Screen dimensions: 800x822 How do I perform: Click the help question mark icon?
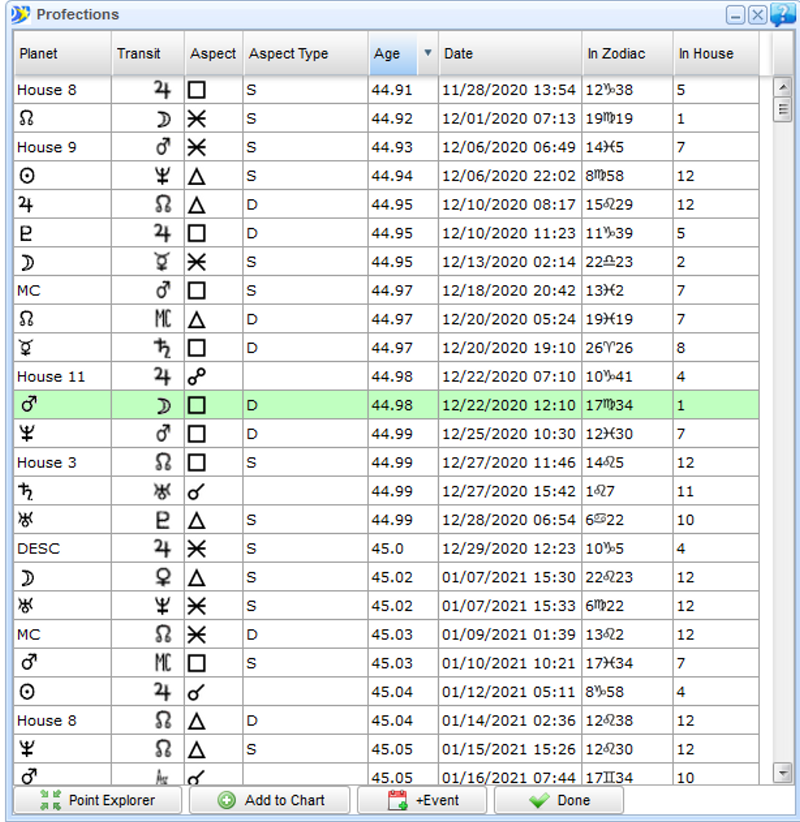coord(783,14)
